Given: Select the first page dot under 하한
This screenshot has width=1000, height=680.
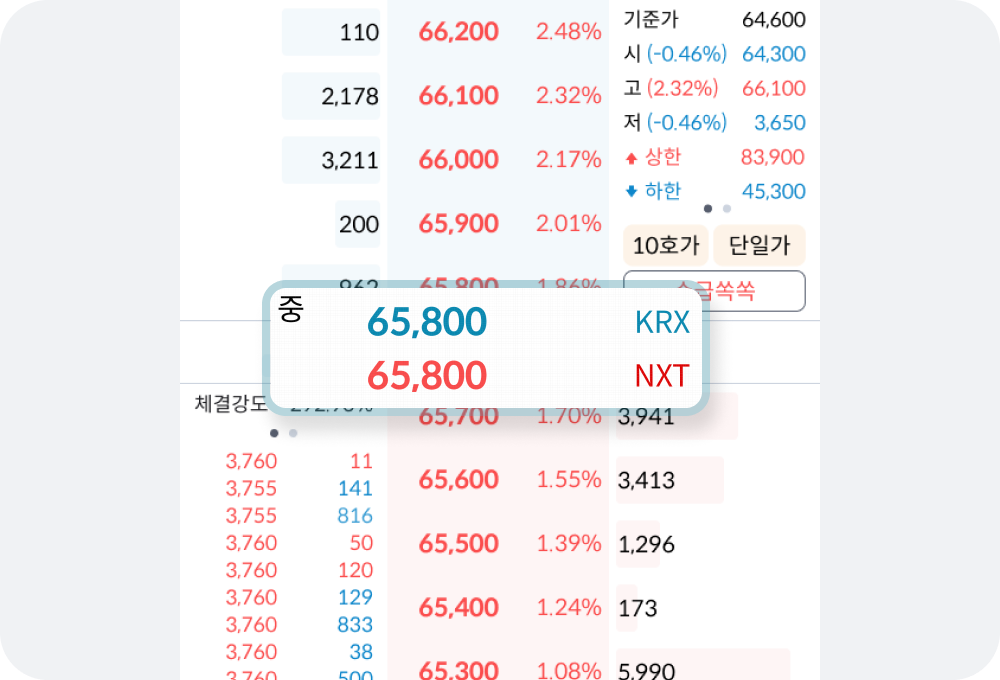Looking at the screenshot, I should (707, 209).
